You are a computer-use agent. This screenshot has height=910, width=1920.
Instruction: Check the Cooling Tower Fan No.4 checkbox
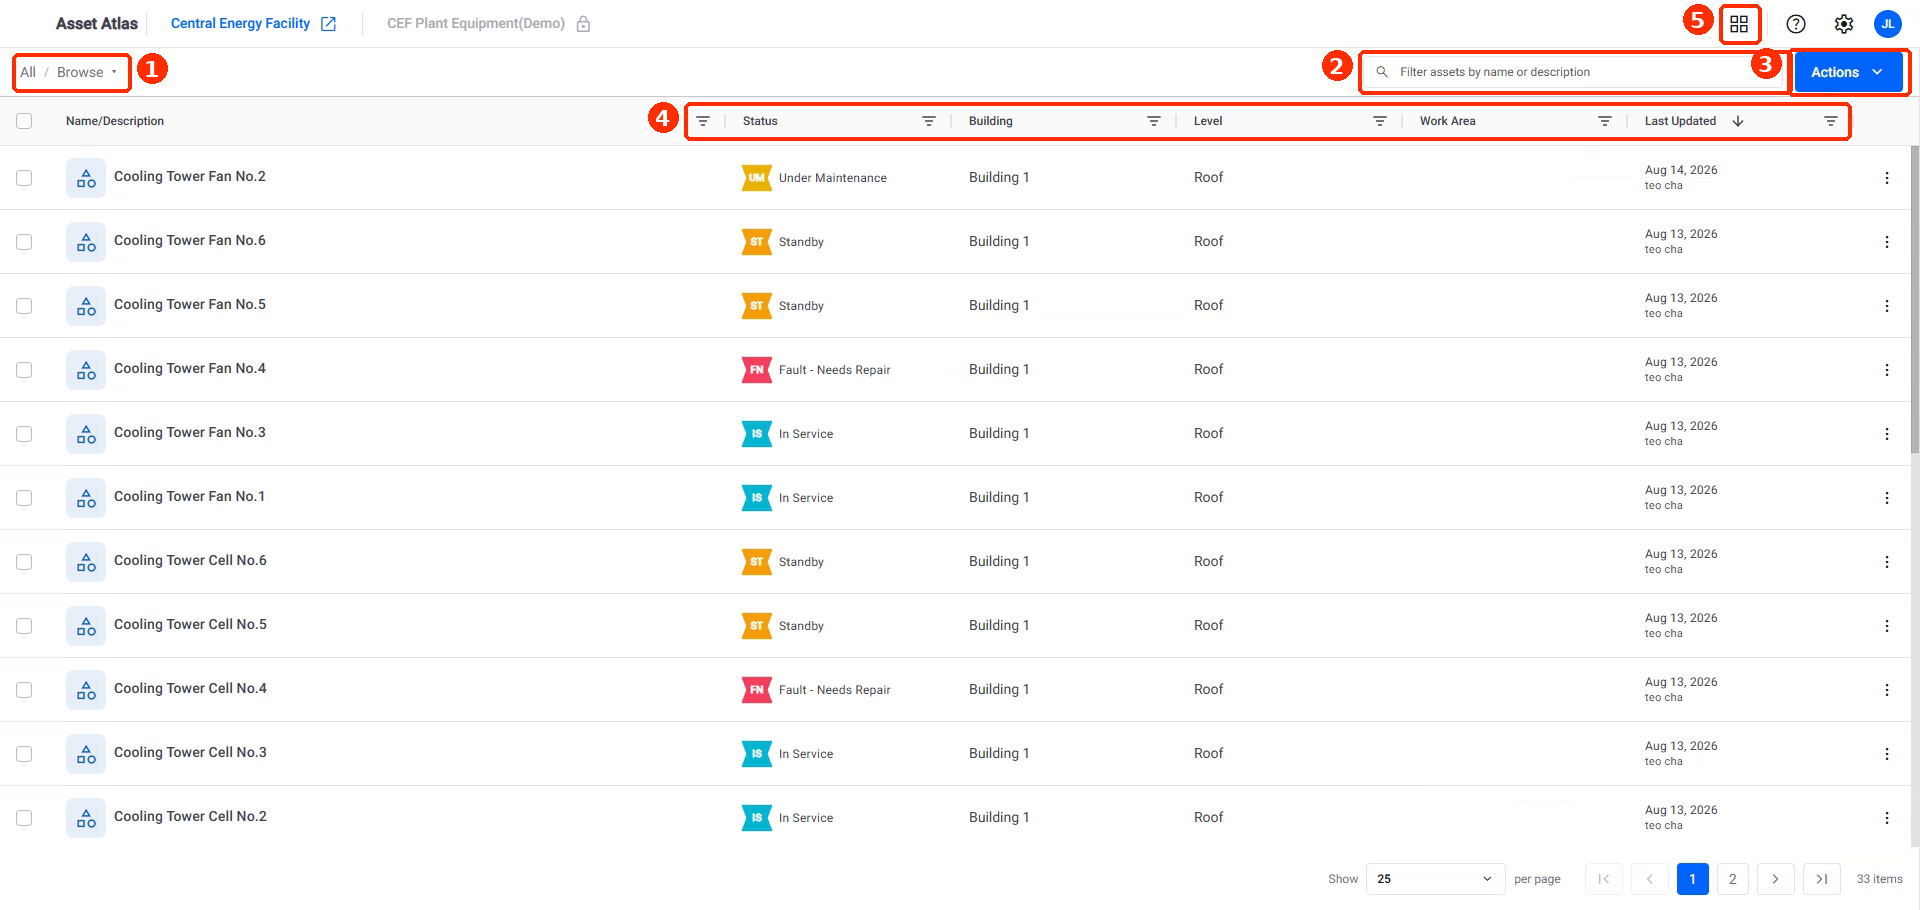point(24,370)
